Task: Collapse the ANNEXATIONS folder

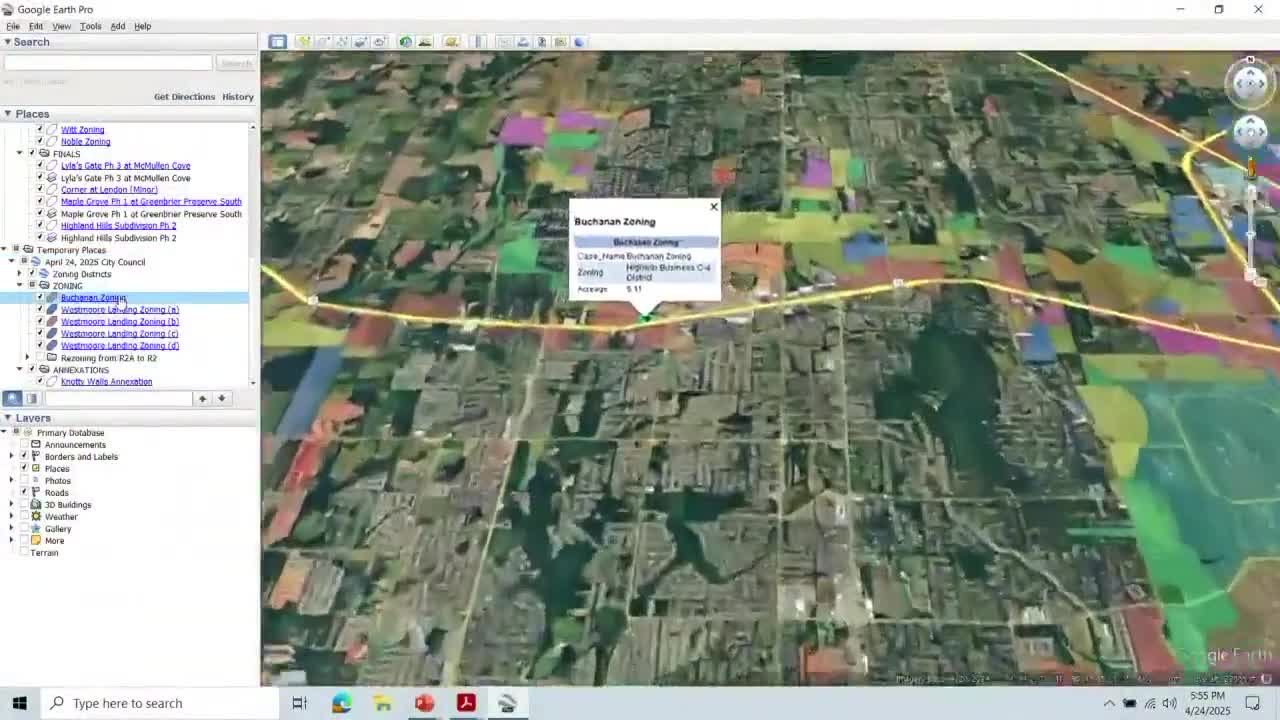Action: tap(19, 370)
